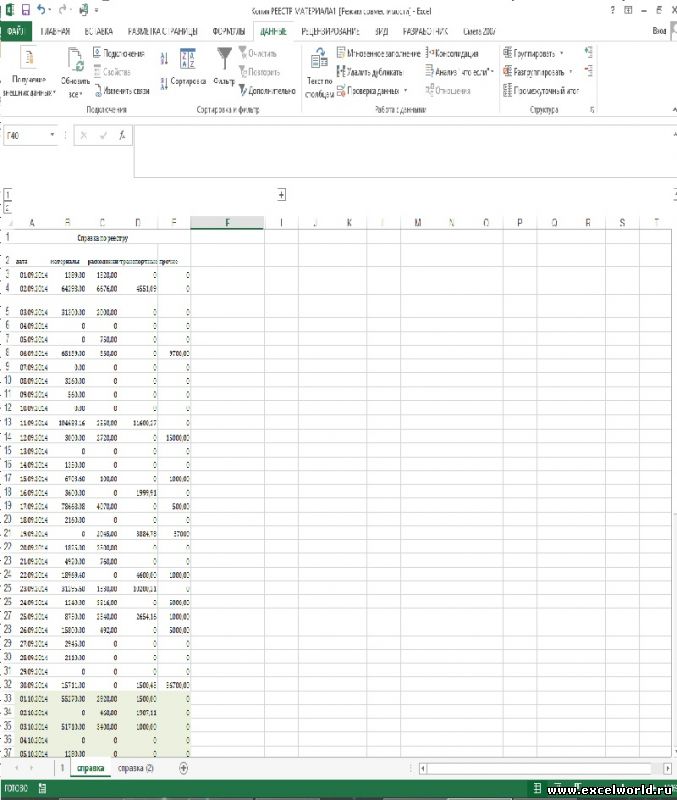Image resolution: width=677 pixels, height=800 pixels.
Task: Open the Group dropdown arrow
Action: point(562,53)
